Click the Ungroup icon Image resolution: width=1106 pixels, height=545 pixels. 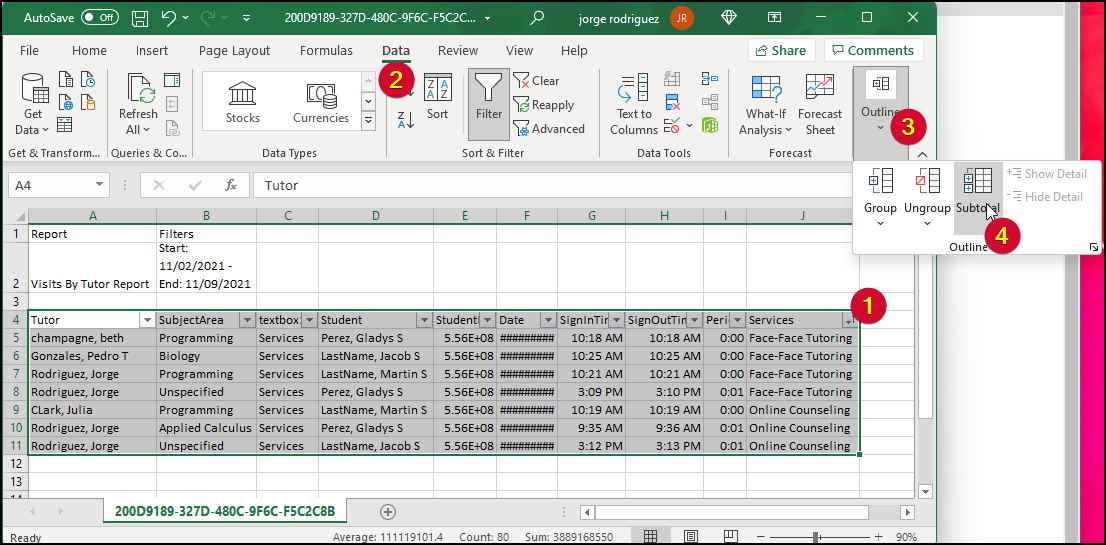point(927,182)
